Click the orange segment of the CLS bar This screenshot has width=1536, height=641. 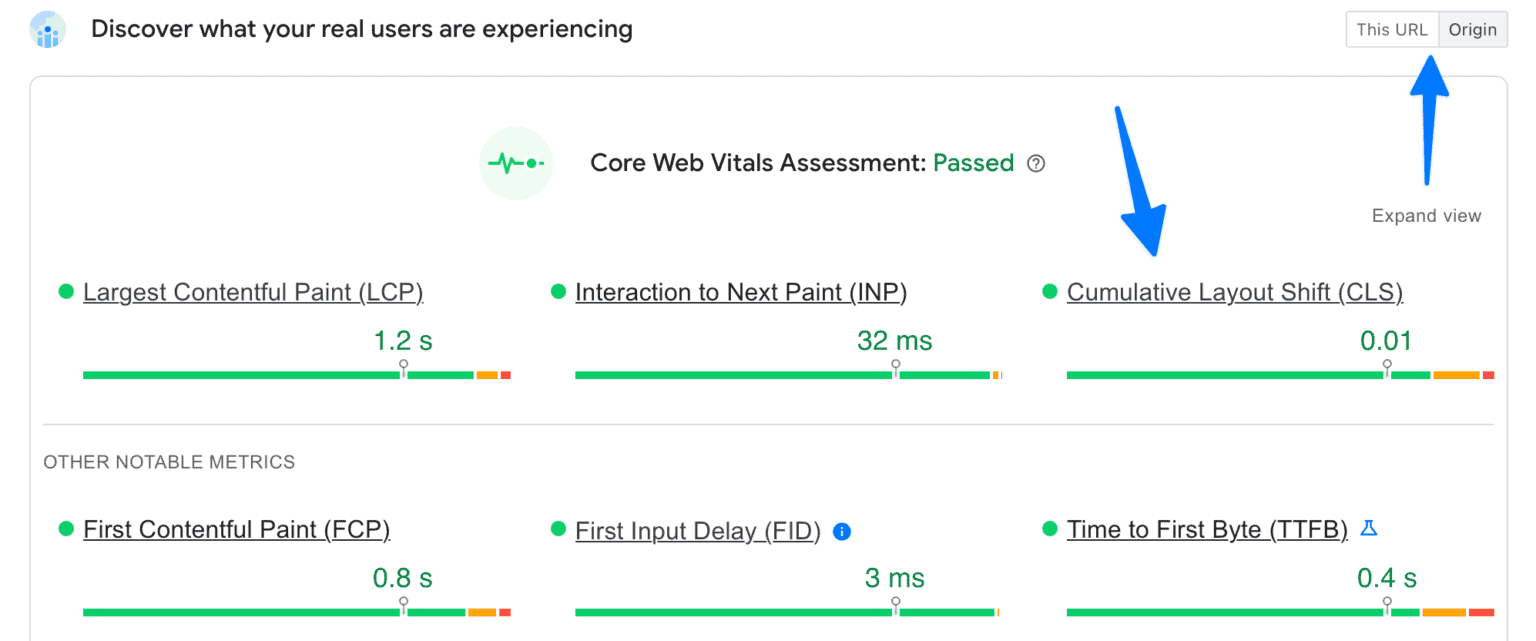tap(1455, 375)
